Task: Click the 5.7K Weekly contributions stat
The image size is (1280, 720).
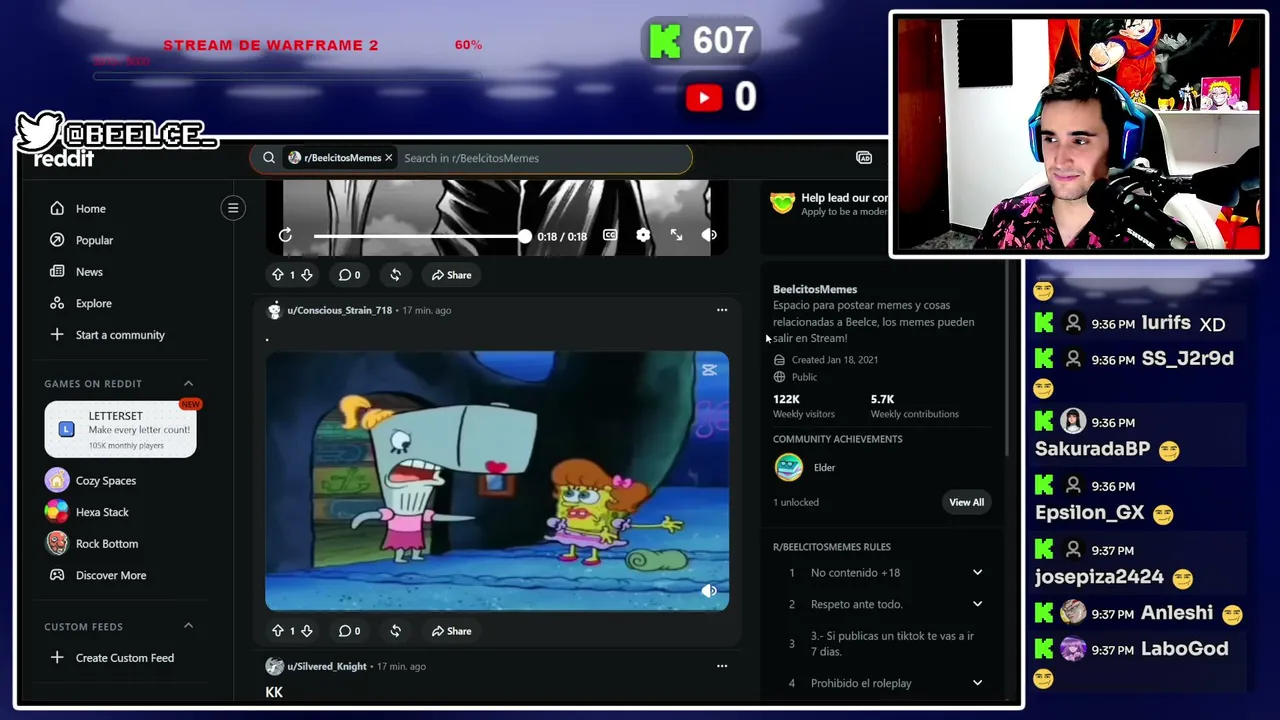Action: tap(914, 406)
